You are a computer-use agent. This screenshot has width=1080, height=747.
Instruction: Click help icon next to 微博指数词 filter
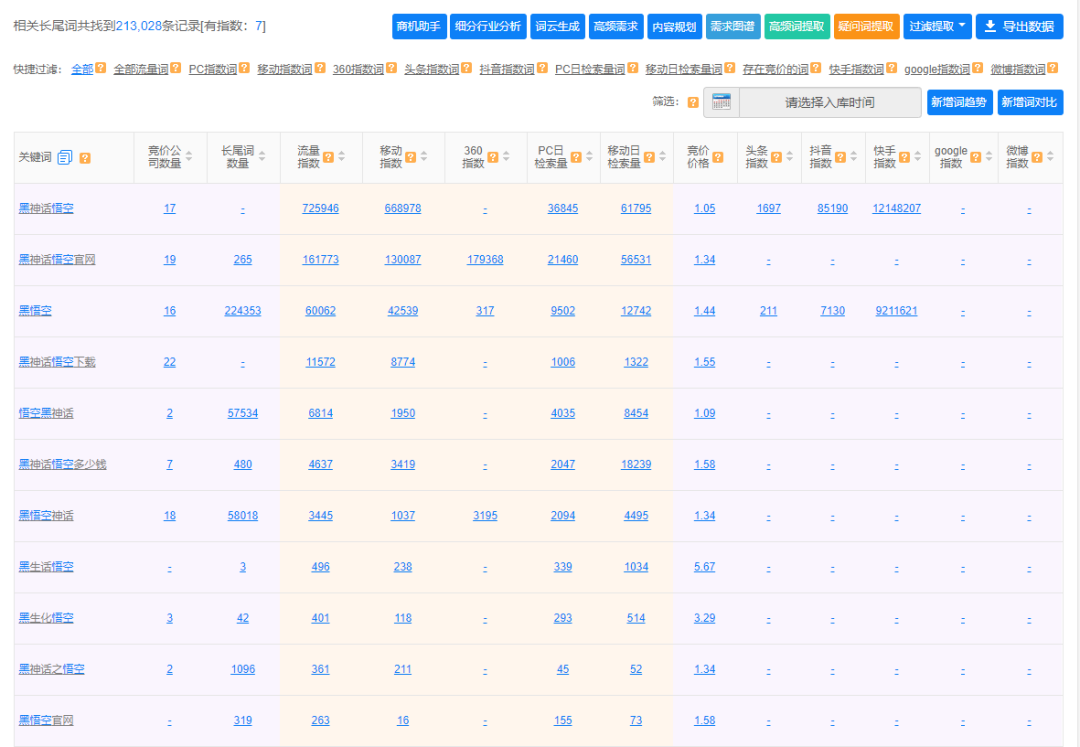[x=1052, y=68]
